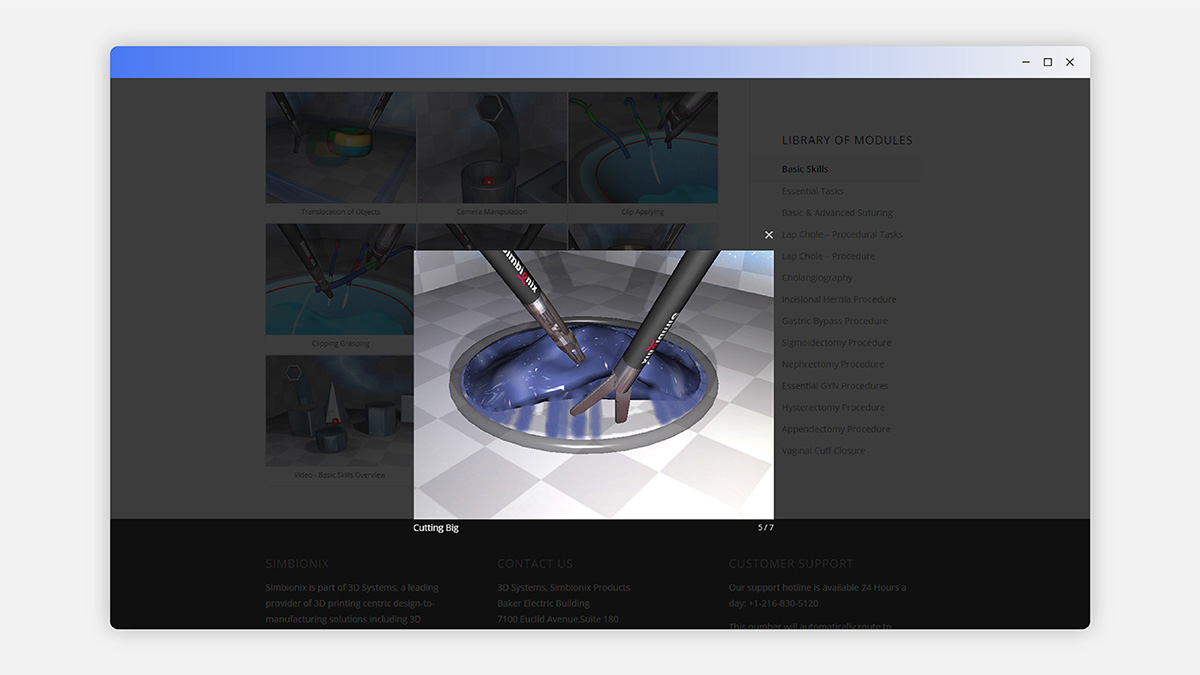Open Lap Chole – Procedural Tasks module
Viewport: 1200px width, 675px height.
(842, 235)
